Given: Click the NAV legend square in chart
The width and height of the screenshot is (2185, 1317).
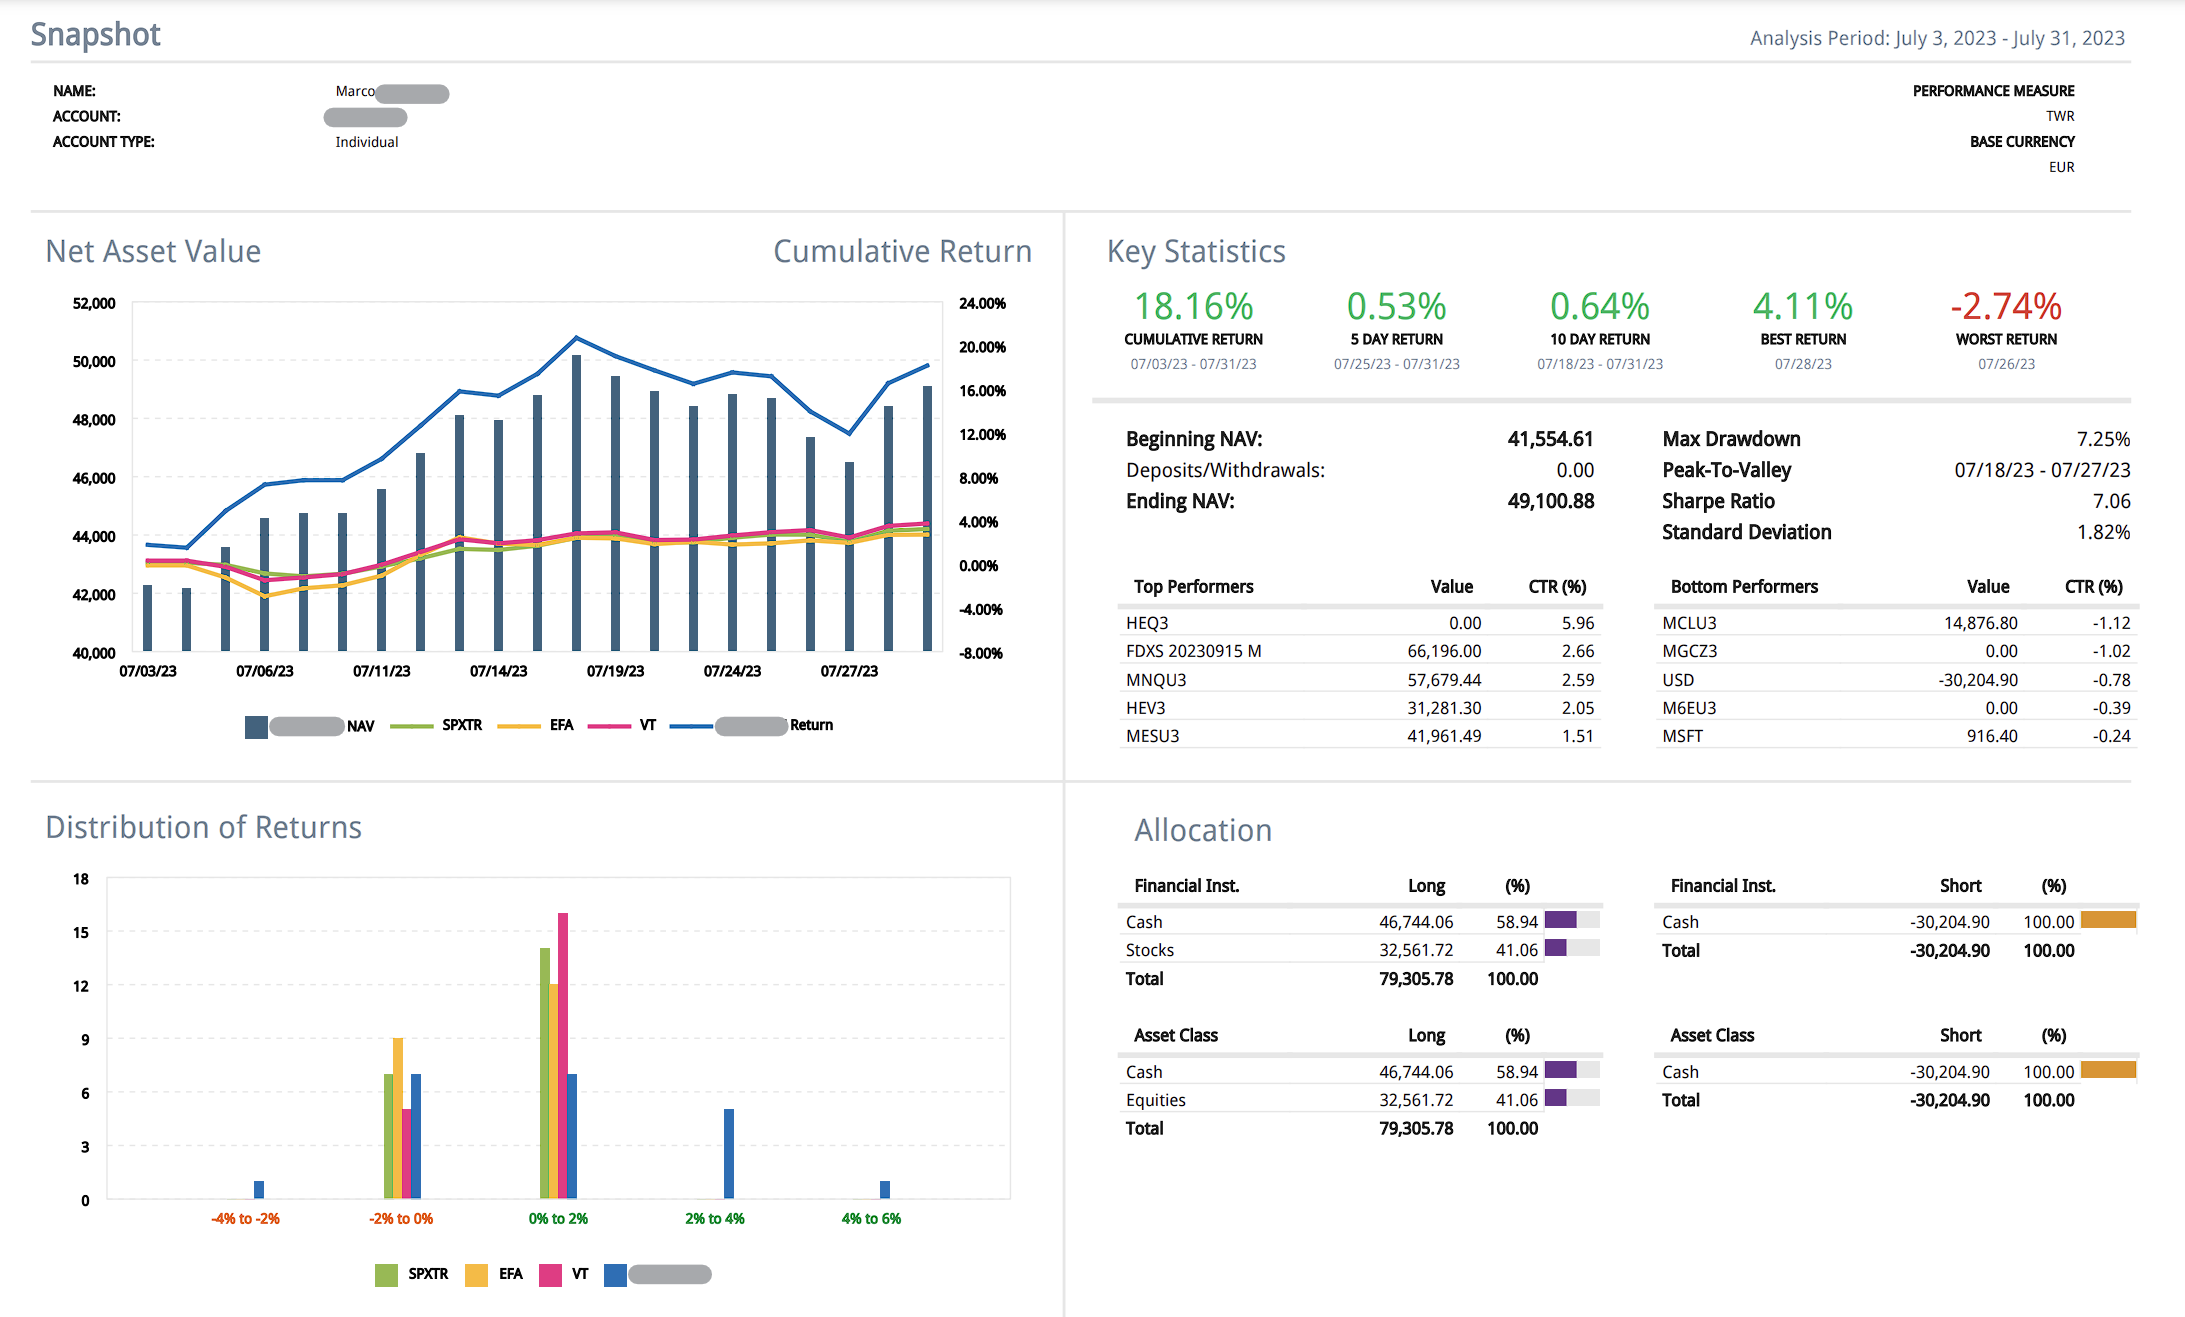Looking at the screenshot, I should tap(256, 726).
